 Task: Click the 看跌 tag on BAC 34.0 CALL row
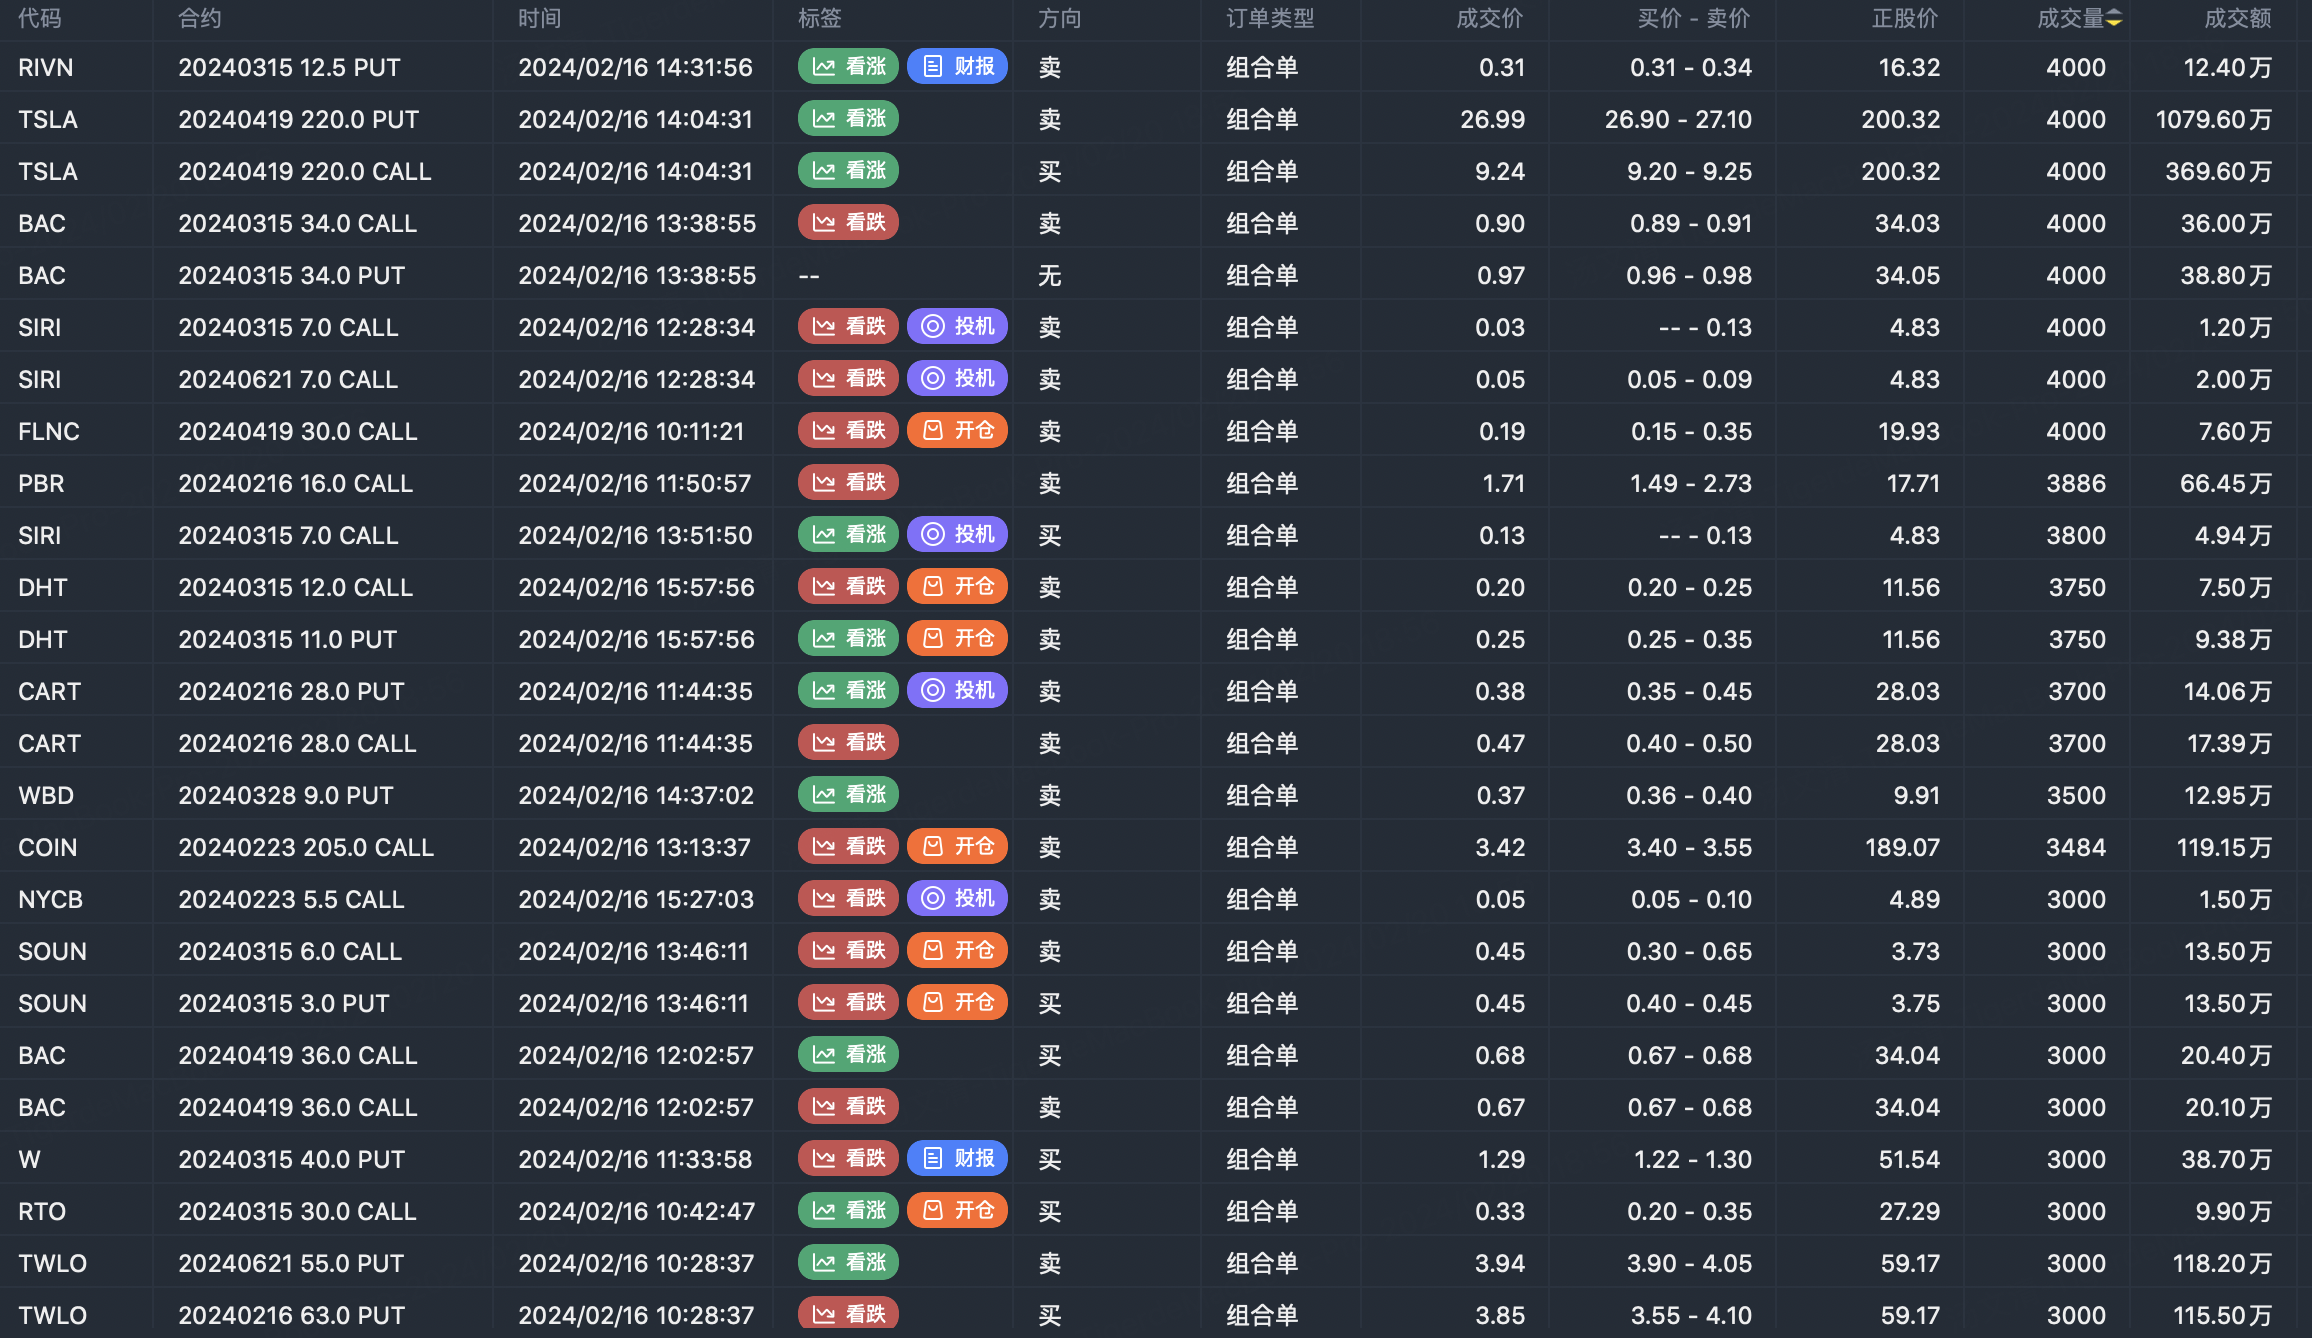click(848, 223)
